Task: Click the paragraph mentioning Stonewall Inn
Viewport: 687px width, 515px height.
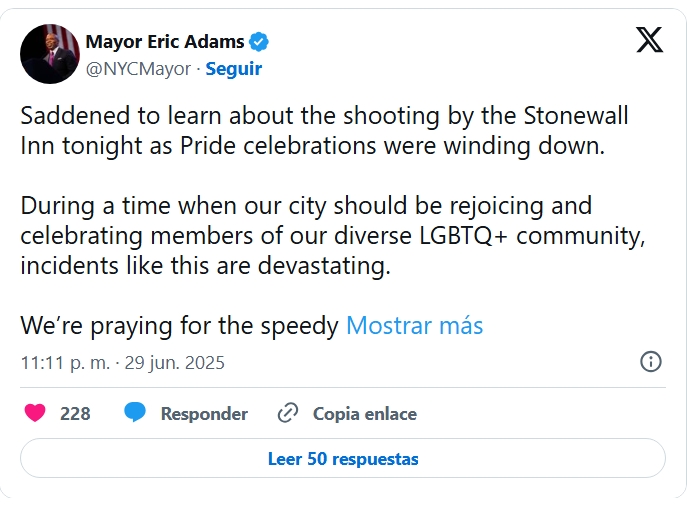Action: pos(324,131)
